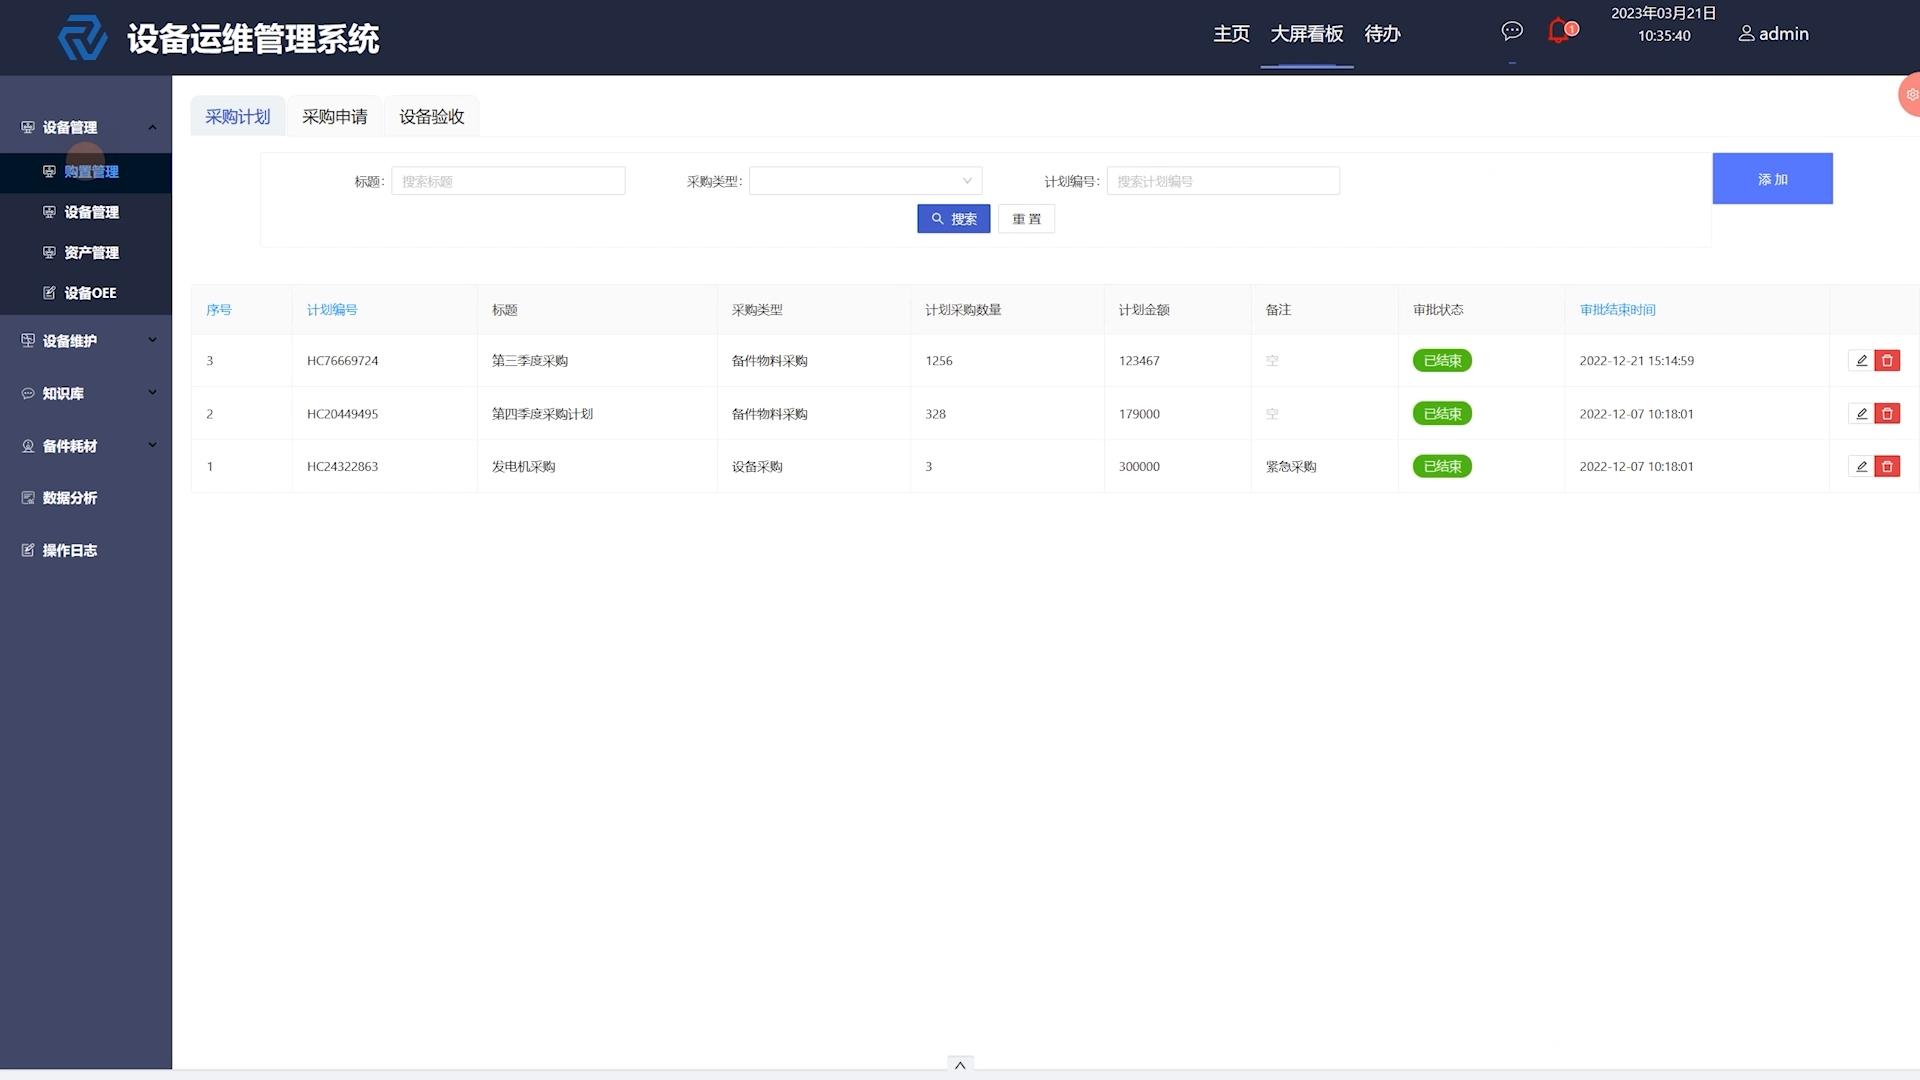This screenshot has width=1920, height=1080.
Task: Open 设备OEE in the sidebar
Action: click(86, 293)
